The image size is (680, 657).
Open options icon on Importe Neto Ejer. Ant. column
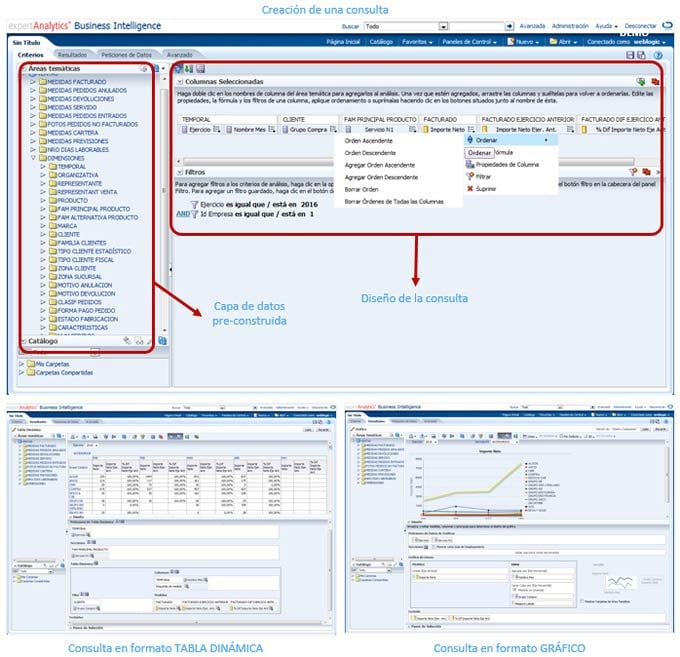coord(570,129)
